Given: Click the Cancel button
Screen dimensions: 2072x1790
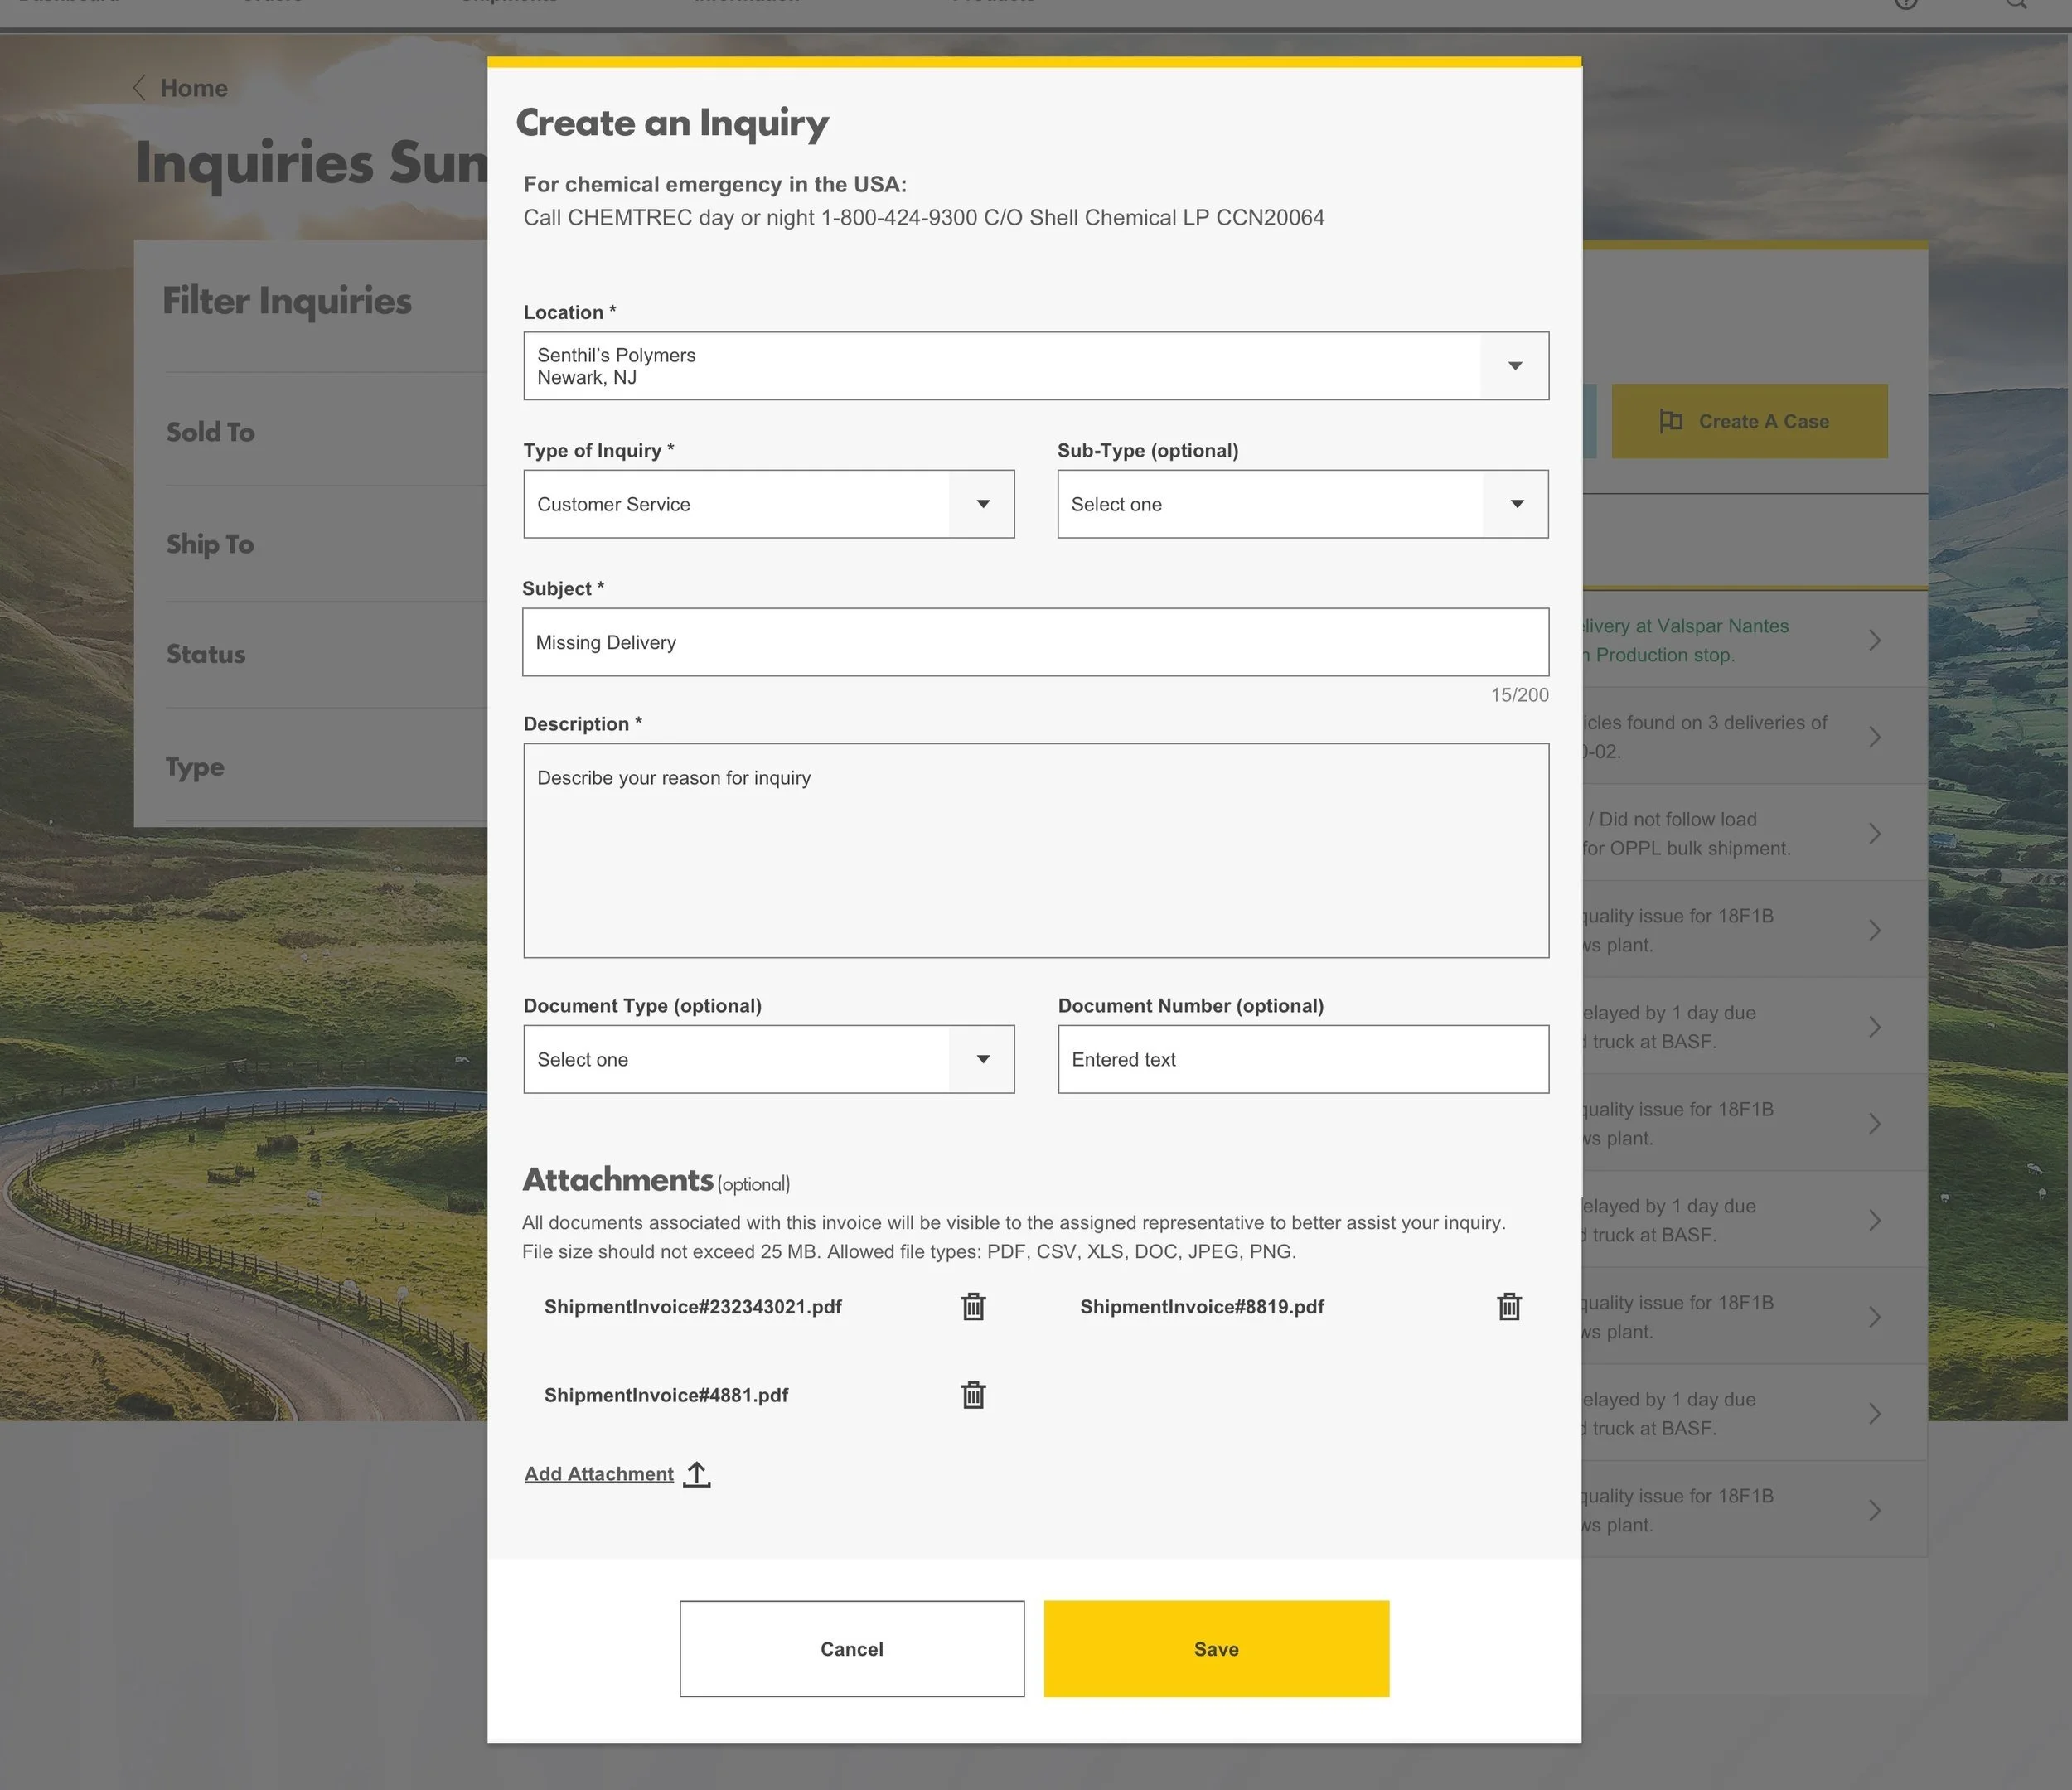Looking at the screenshot, I should pyautogui.click(x=852, y=1649).
